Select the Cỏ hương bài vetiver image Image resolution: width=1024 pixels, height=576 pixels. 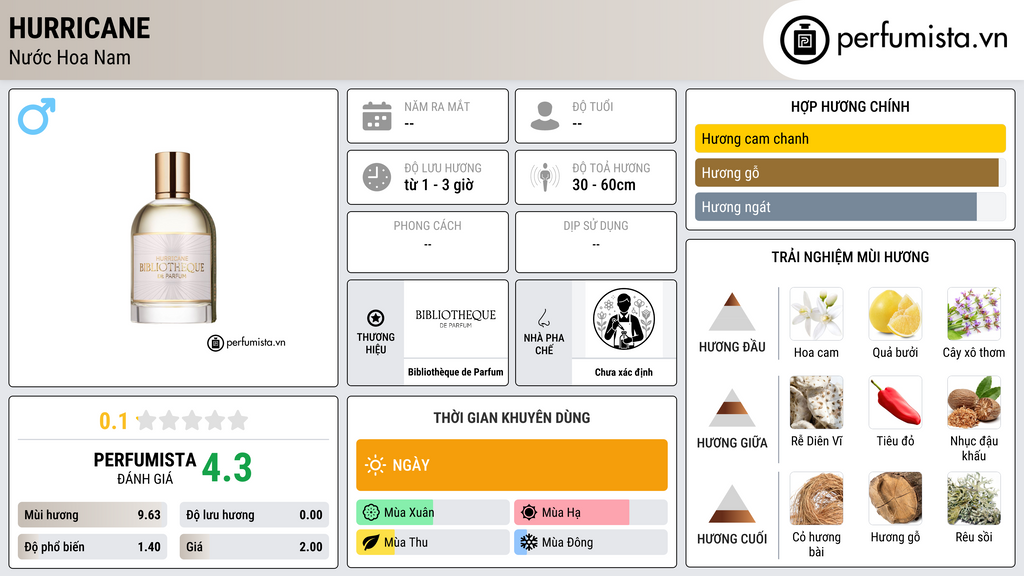tap(816, 499)
